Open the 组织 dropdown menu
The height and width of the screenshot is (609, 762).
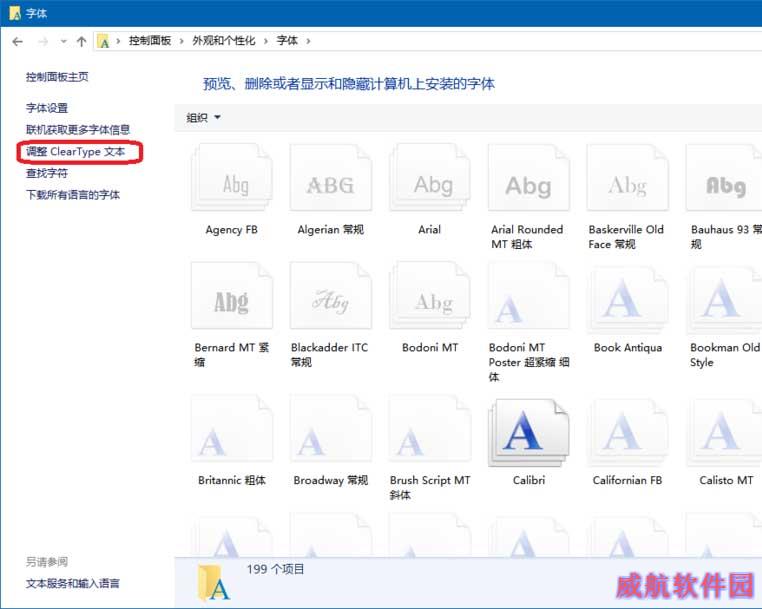(x=203, y=118)
